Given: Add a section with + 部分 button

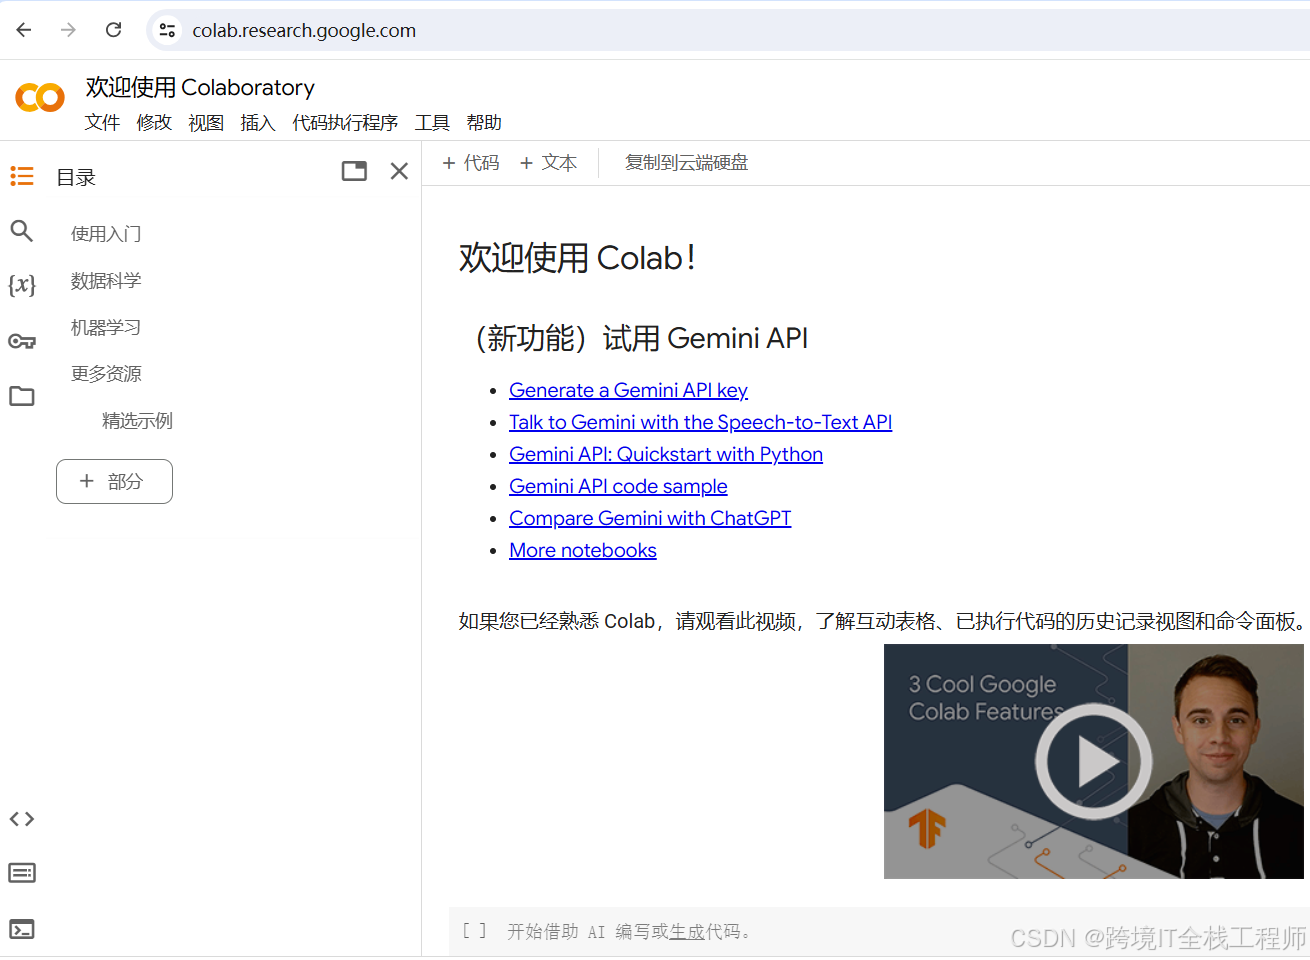Looking at the screenshot, I should point(114,481).
